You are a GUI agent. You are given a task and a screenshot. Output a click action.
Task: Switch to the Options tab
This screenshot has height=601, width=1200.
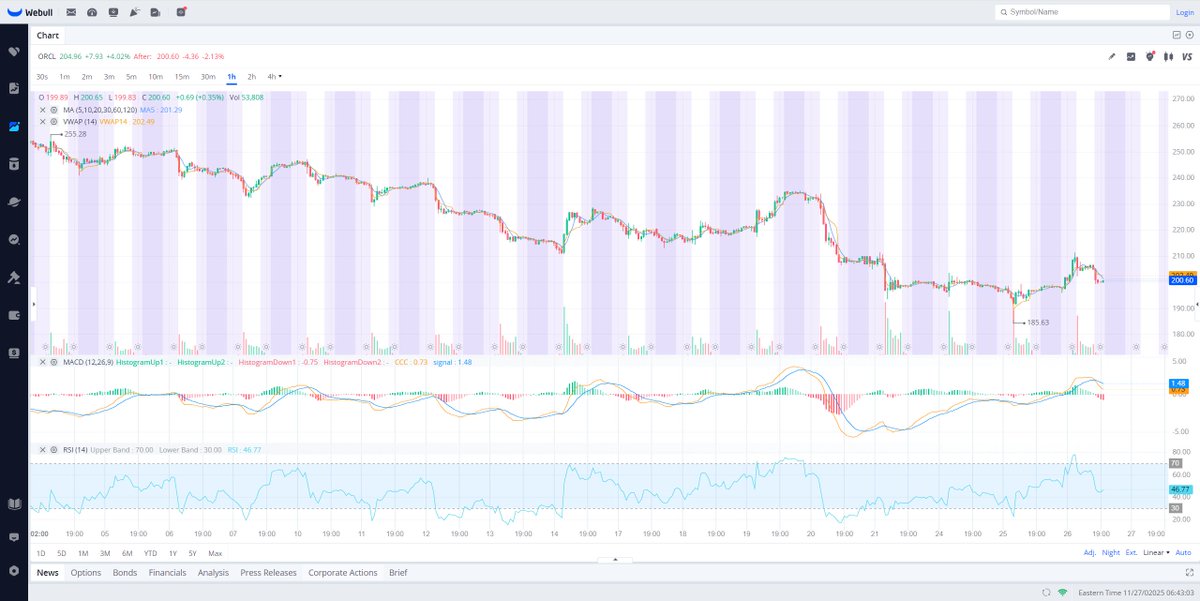pyautogui.click(x=86, y=573)
